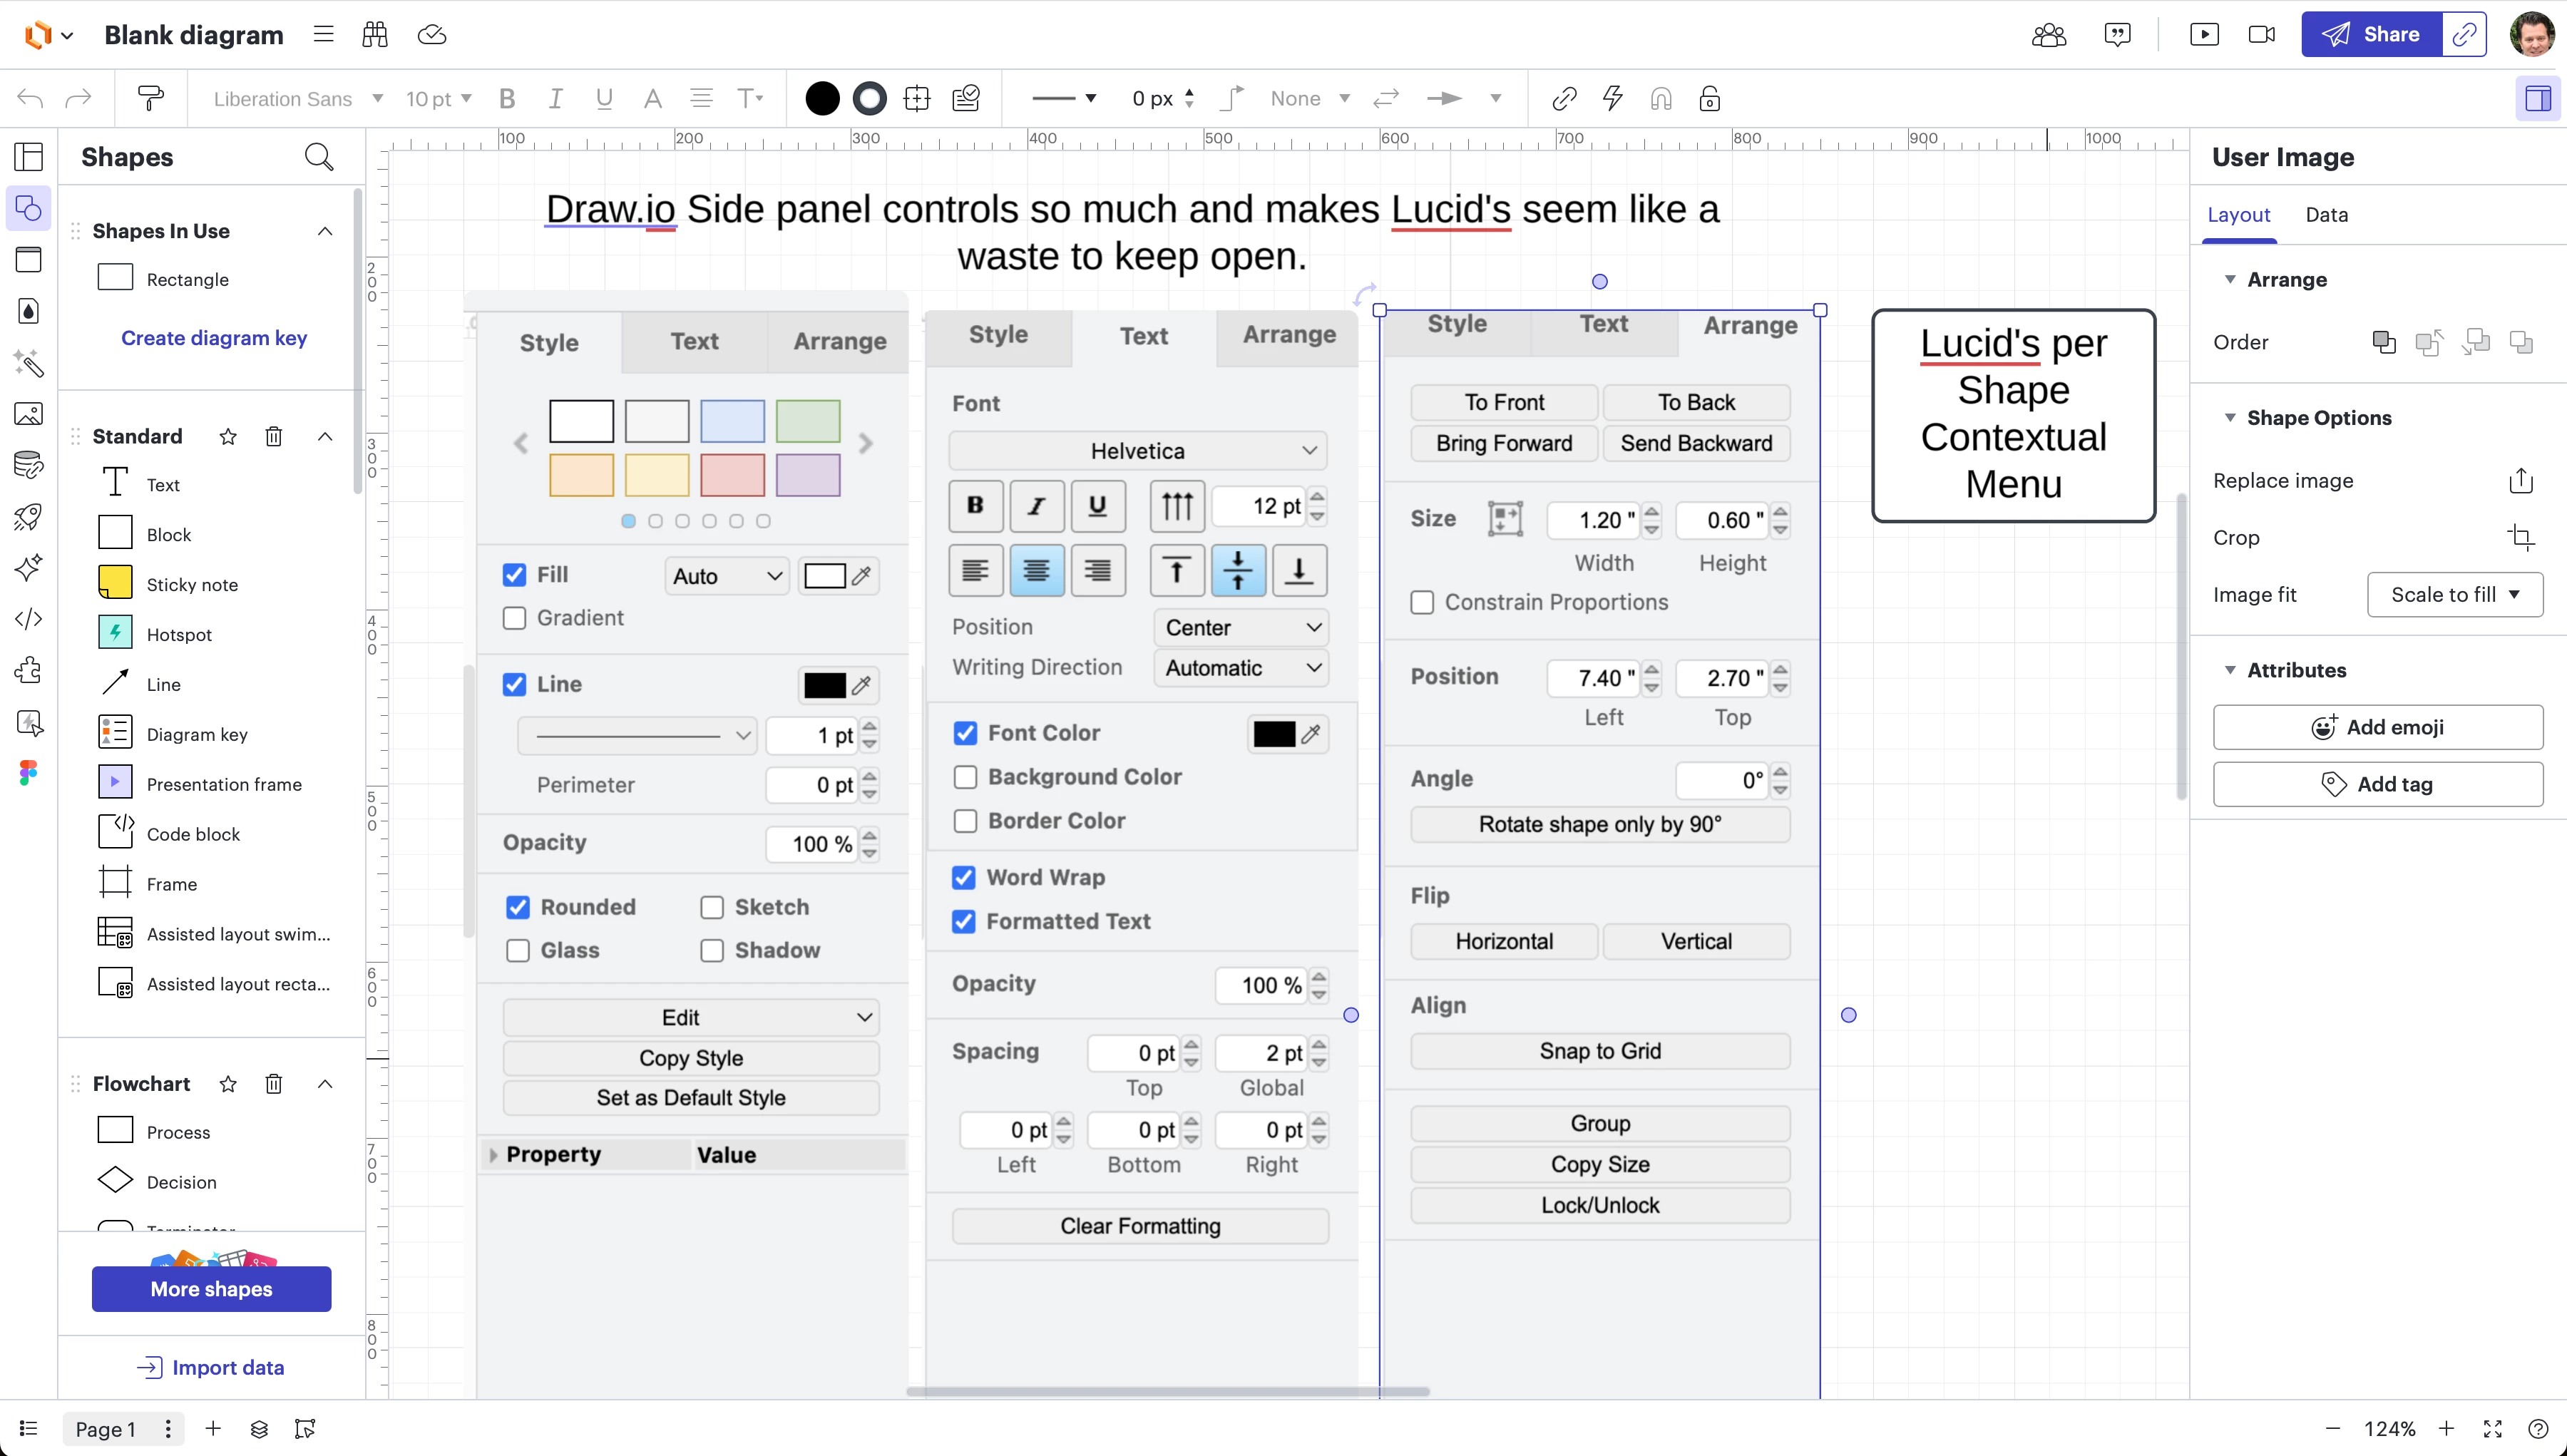This screenshot has height=1456, width=2567.
Task: Select the magic wand icon in the sidebar
Action: coord(29,365)
